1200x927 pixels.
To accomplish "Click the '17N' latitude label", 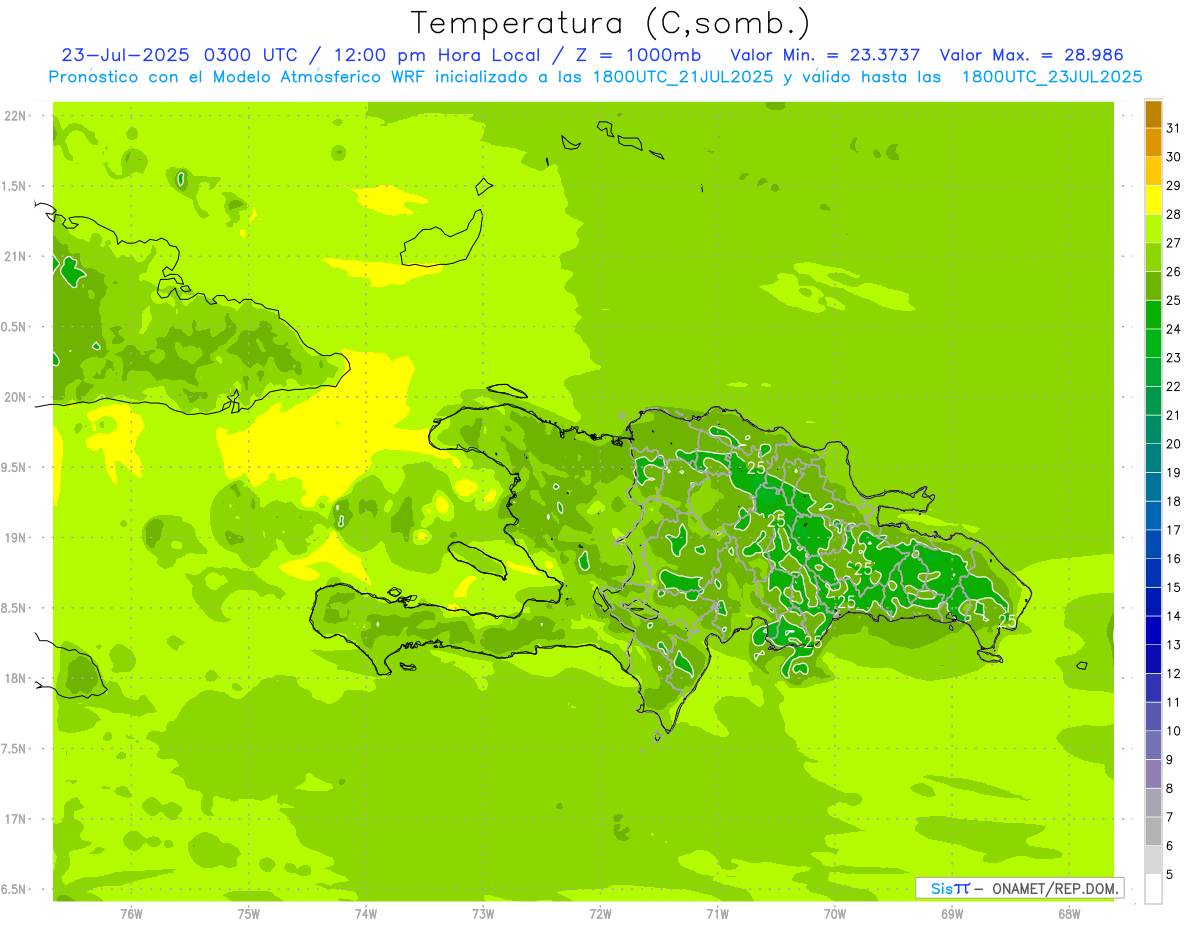I will pyautogui.click(x=17, y=819).
